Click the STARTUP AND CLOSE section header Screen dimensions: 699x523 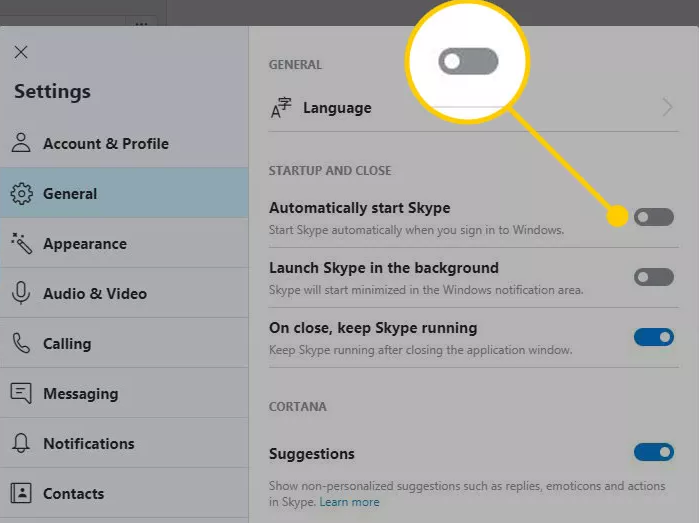tap(330, 171)
